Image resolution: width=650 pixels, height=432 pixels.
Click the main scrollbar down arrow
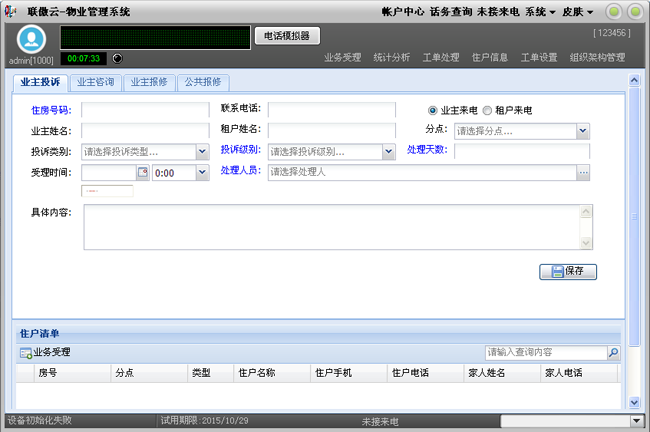pyautogui.click(x=634, y=402)
